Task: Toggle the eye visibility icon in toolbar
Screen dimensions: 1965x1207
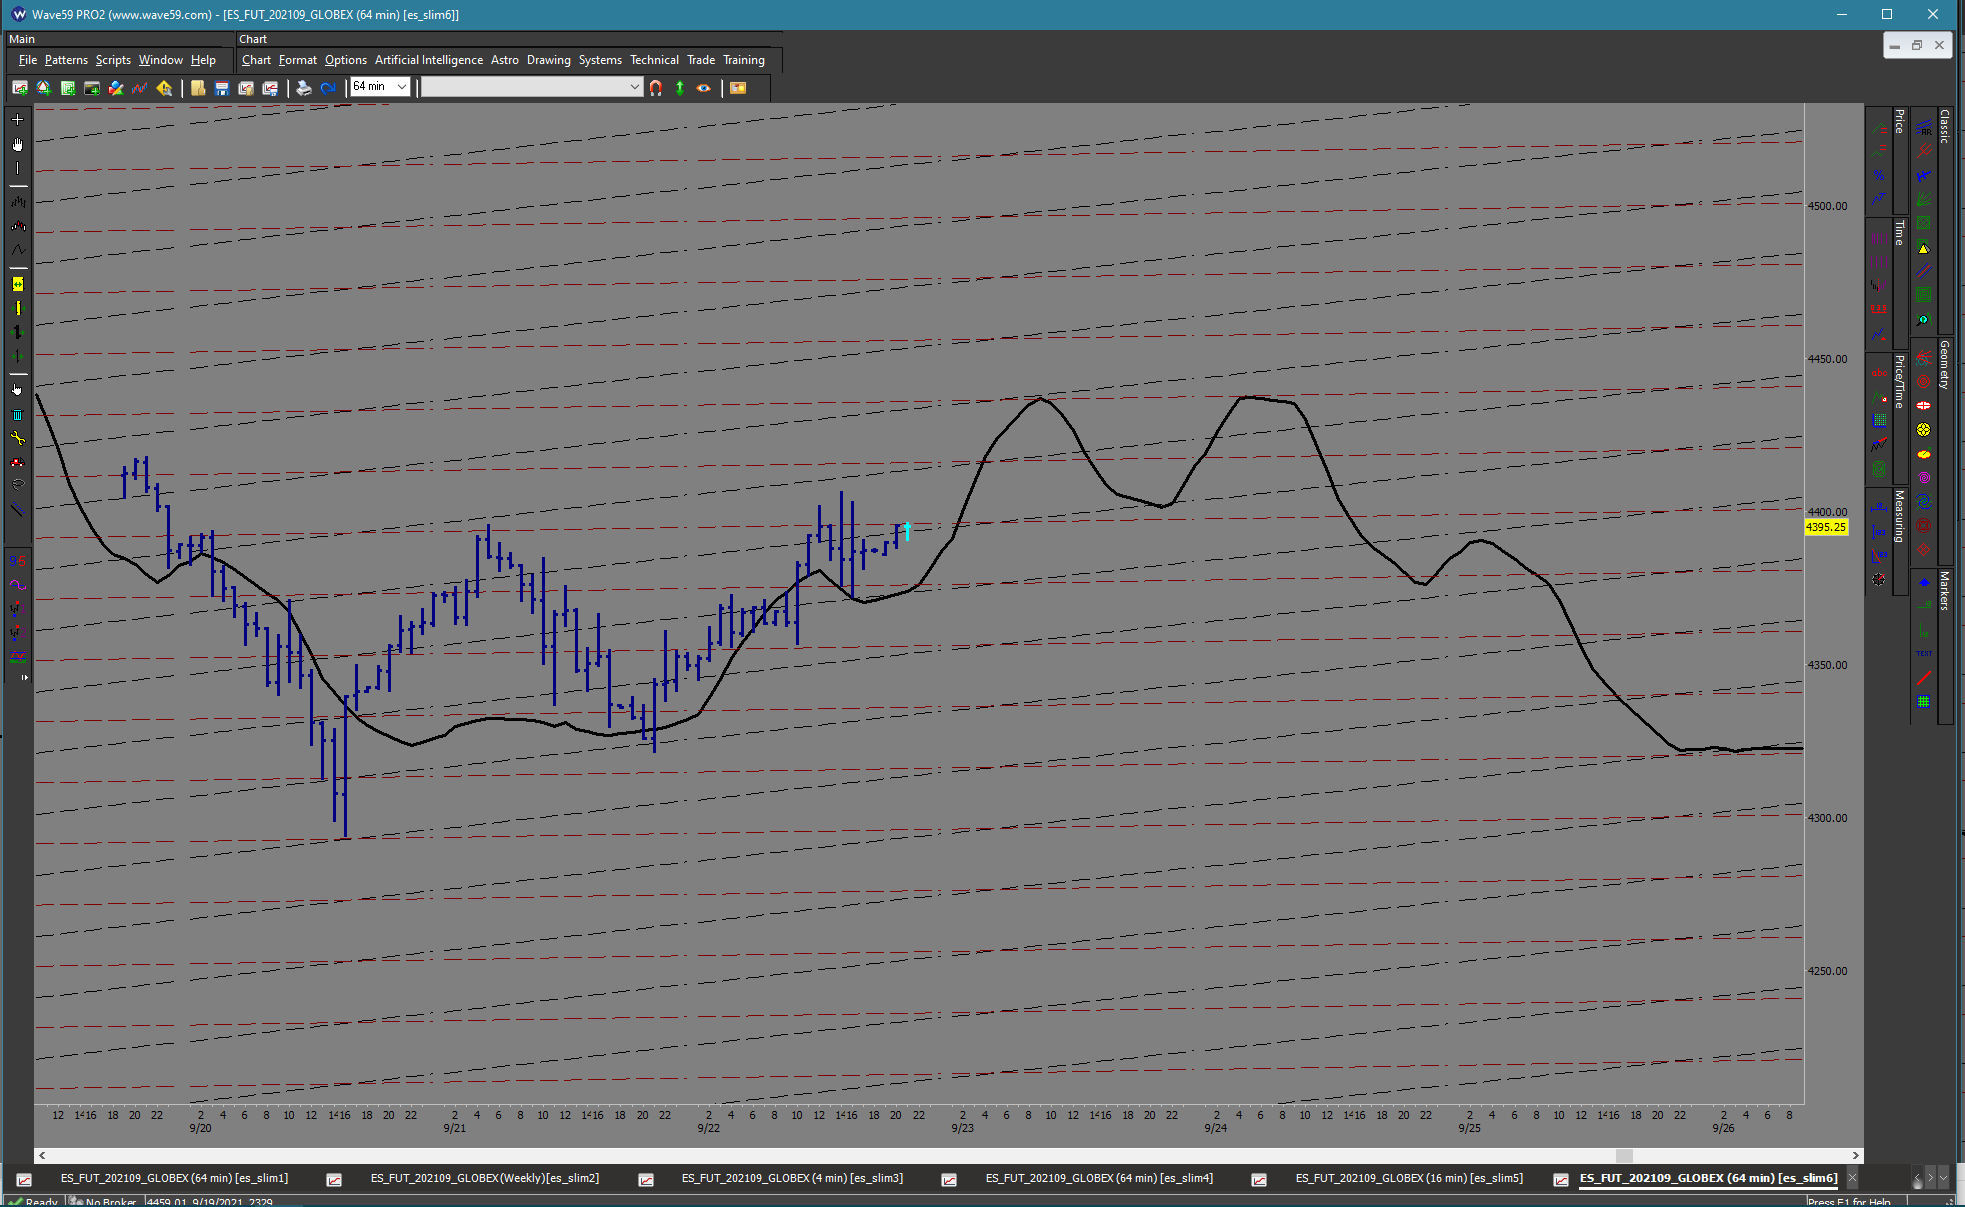Action: (704, 88)
